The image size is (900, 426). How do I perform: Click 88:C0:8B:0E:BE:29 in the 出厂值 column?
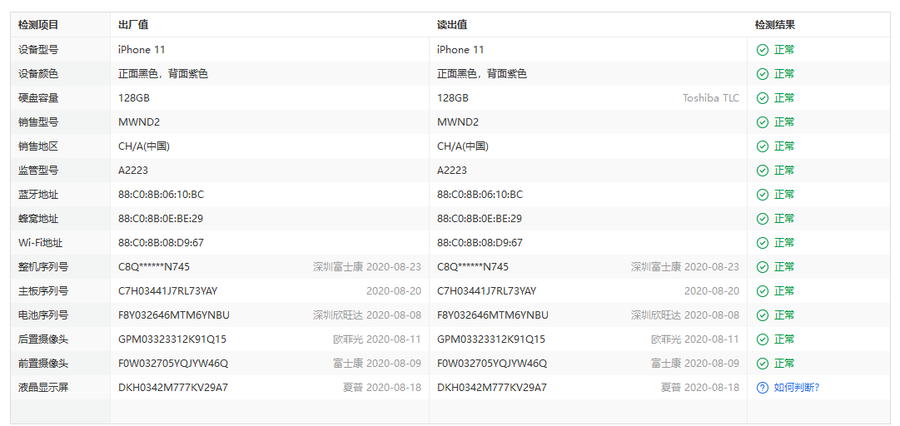tap(161, 219)
